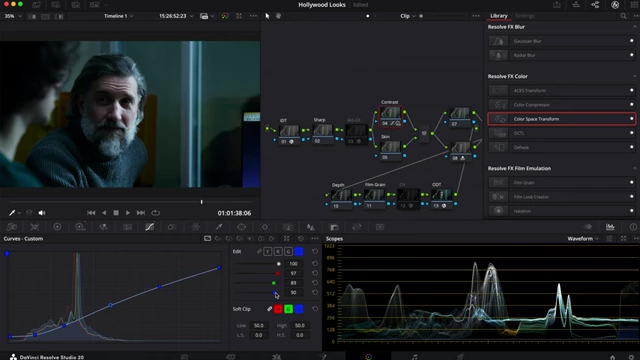Open the Key palette

click(334, 227)
